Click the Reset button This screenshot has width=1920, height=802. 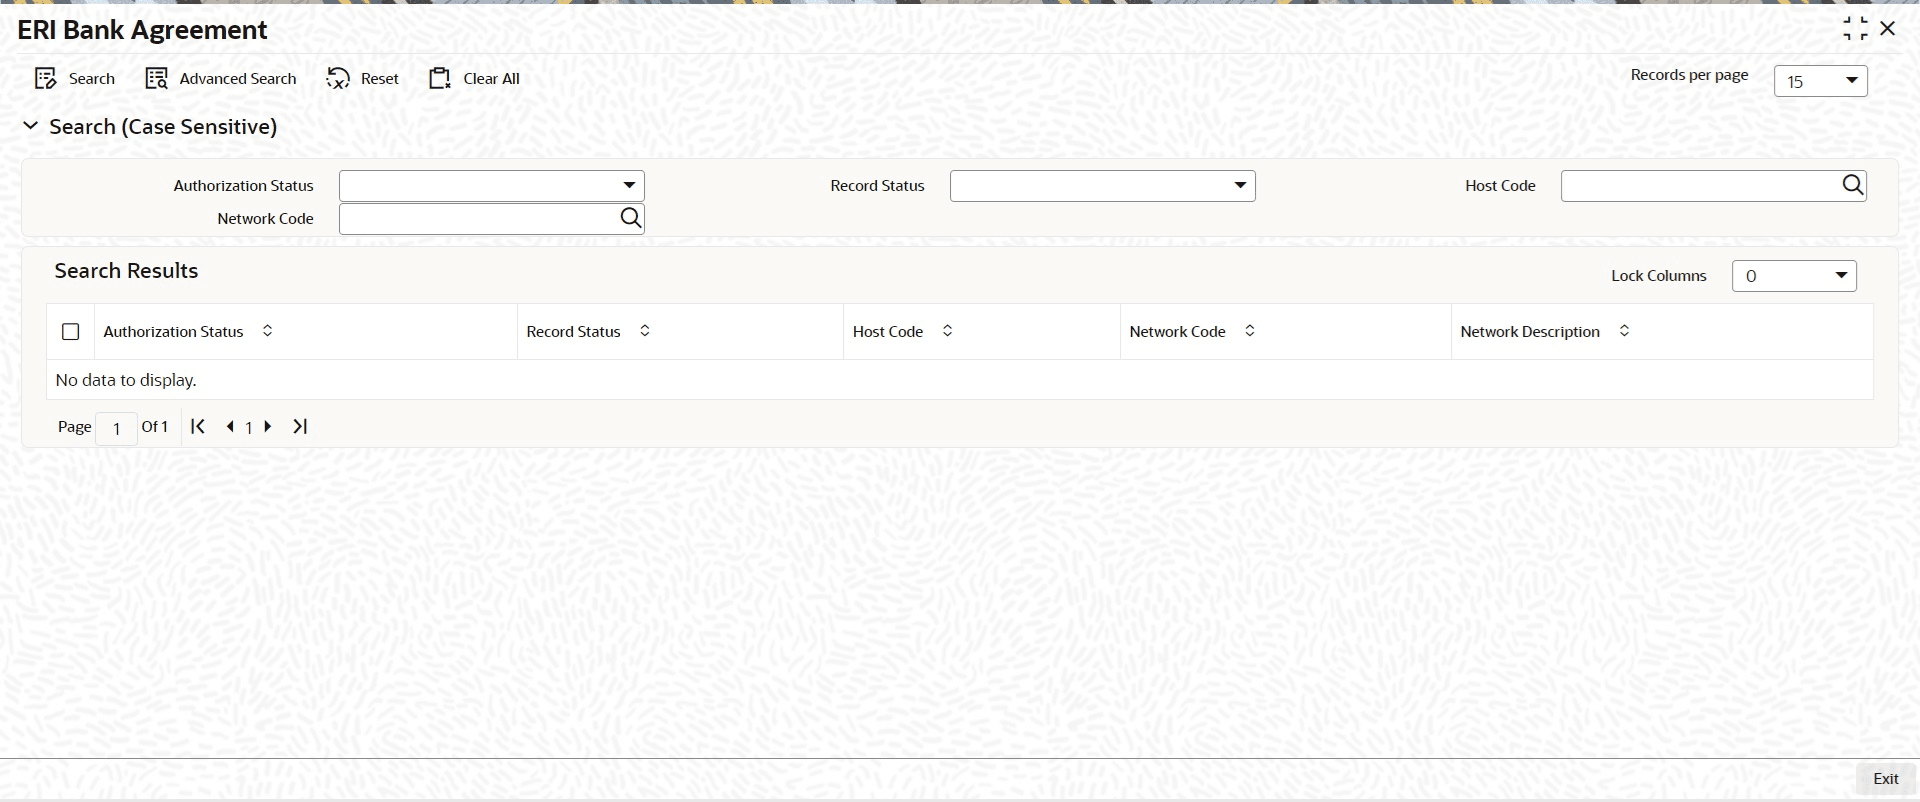pyautogui.click(x=363, y=79)
